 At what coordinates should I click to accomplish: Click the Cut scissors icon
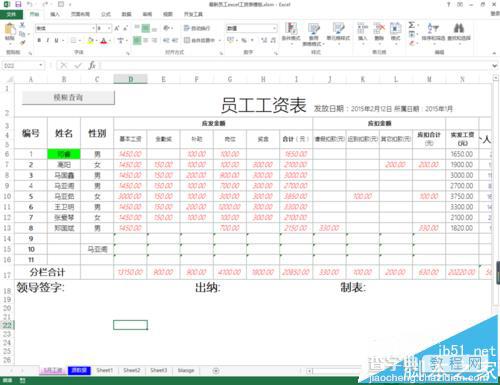tap(22, 25)
